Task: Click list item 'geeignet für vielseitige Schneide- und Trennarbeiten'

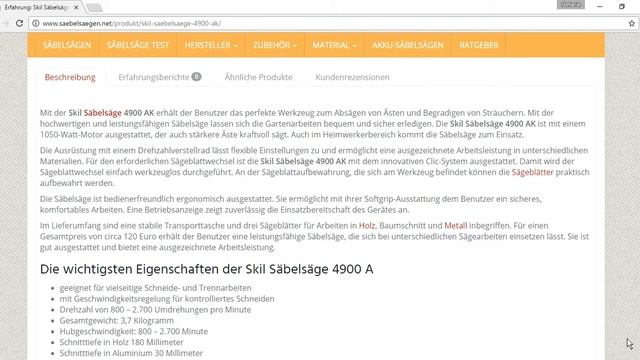Action: point(156,288)
